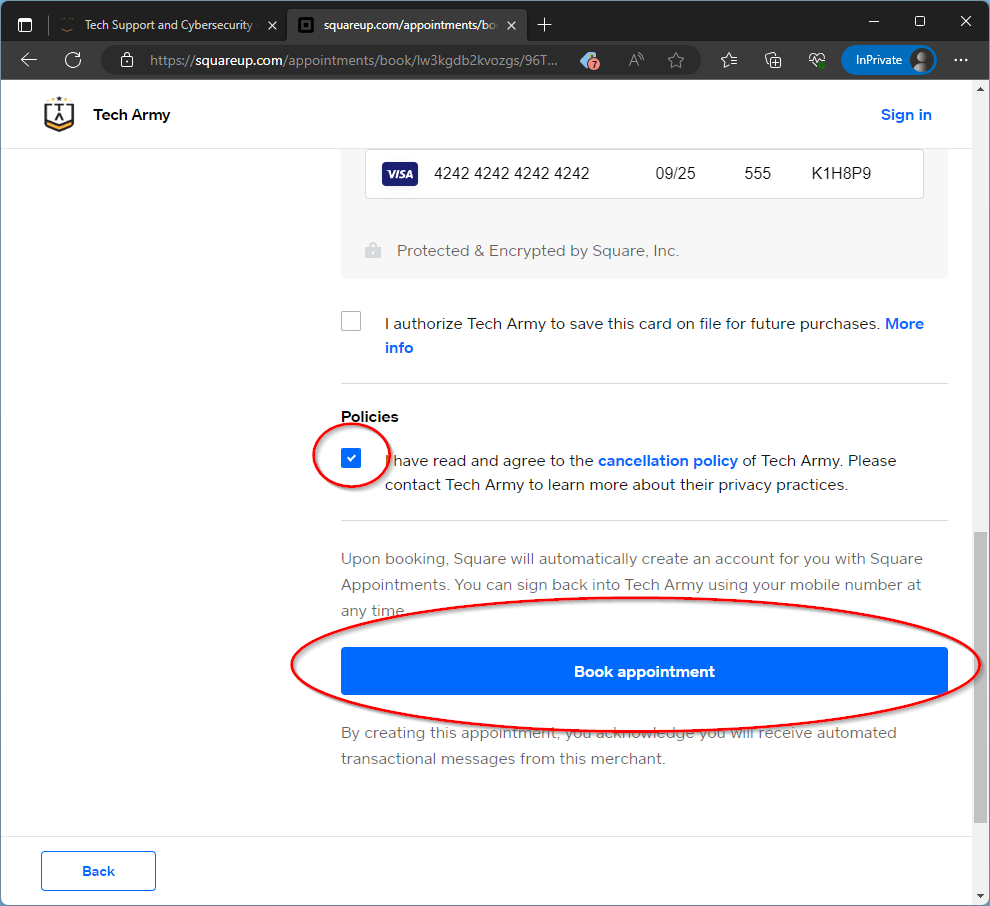Image resolution: width=990 pixels, height=906 pixels.
Task: Open the cancellation policy link
Action: [667, 461]
